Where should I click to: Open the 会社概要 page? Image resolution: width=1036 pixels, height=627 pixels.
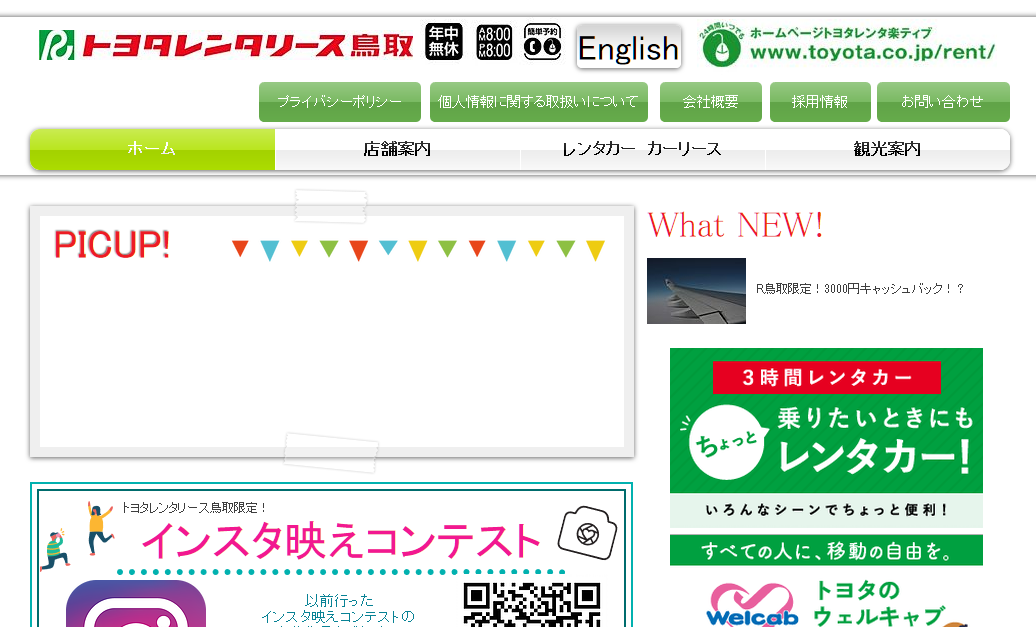pos(710,102)
